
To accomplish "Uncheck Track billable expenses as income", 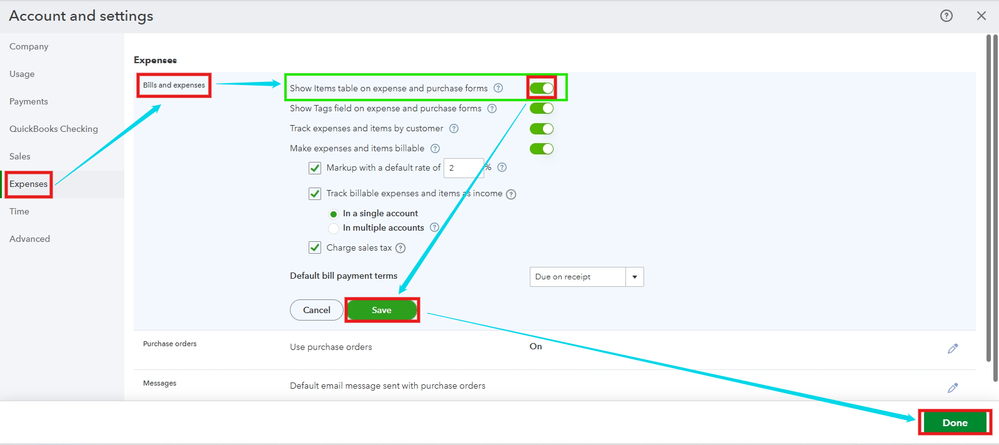I will 315,193.
